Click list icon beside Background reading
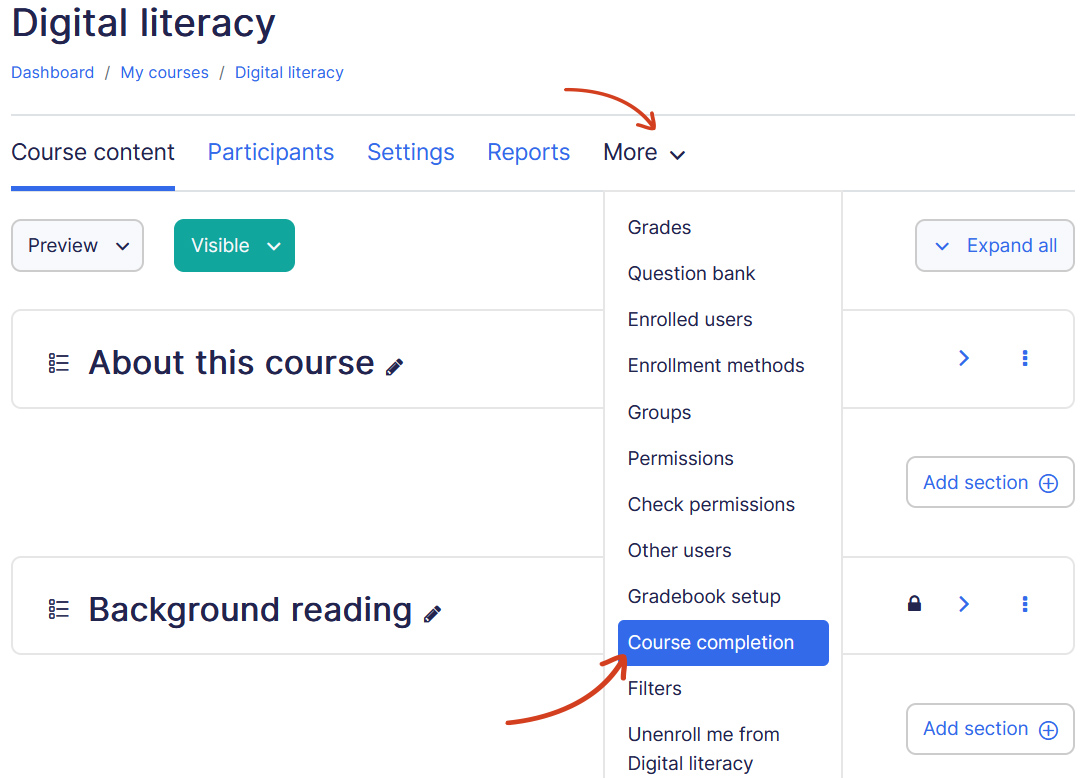1088x778 pixels. 59,609
